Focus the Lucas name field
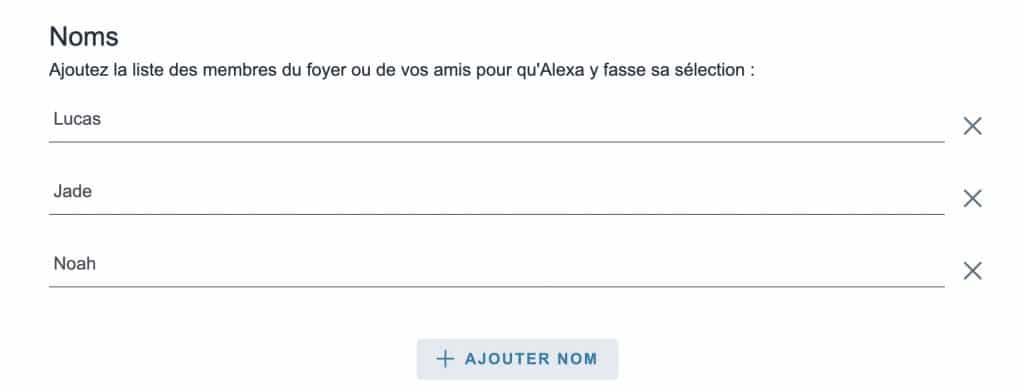This screenshot has width=1024, height=391. pos(496,123)
